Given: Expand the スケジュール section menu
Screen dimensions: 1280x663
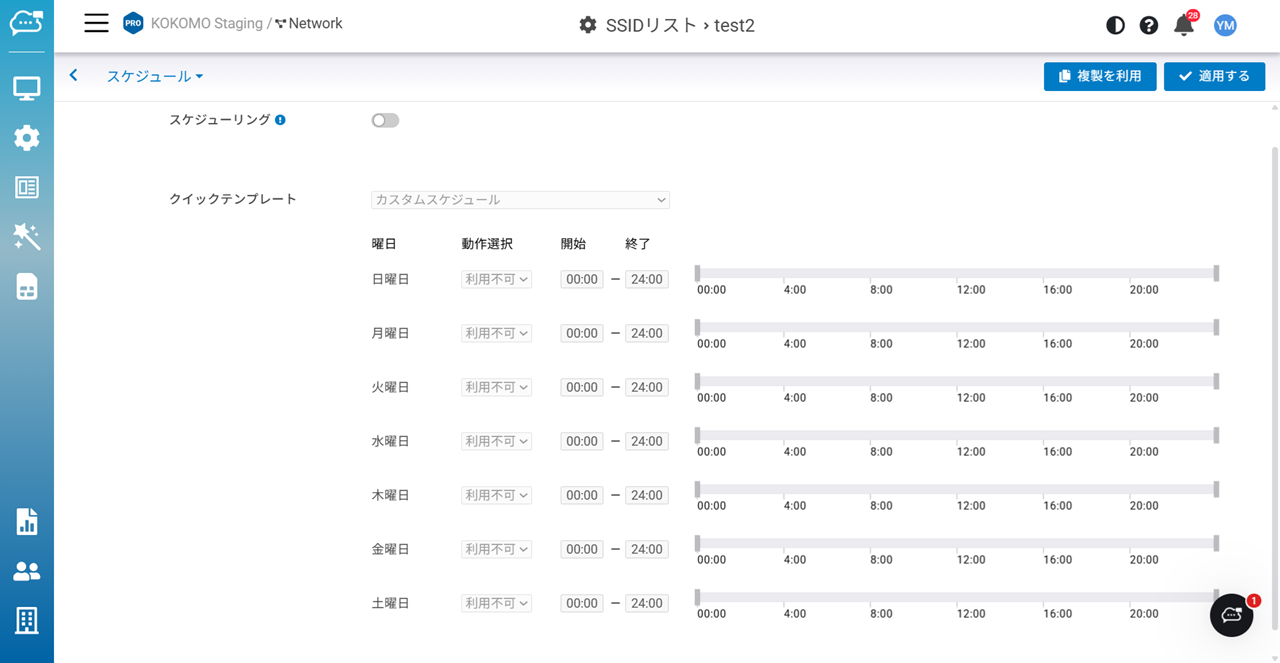Looking at the screenshot, I should pos(155,77).
